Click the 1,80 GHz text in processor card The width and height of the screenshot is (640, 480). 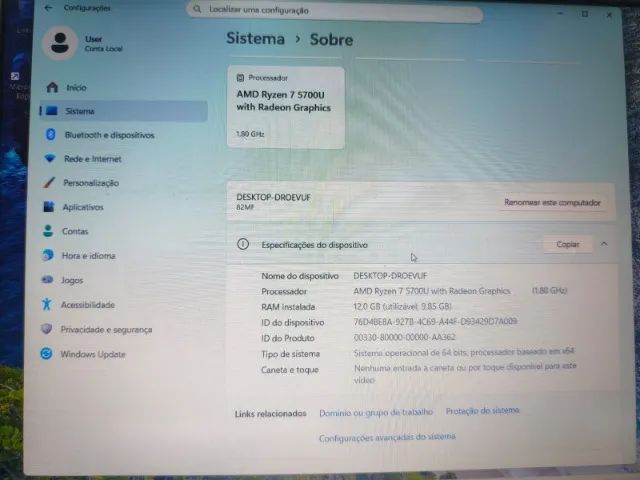(x=250, y=134)
